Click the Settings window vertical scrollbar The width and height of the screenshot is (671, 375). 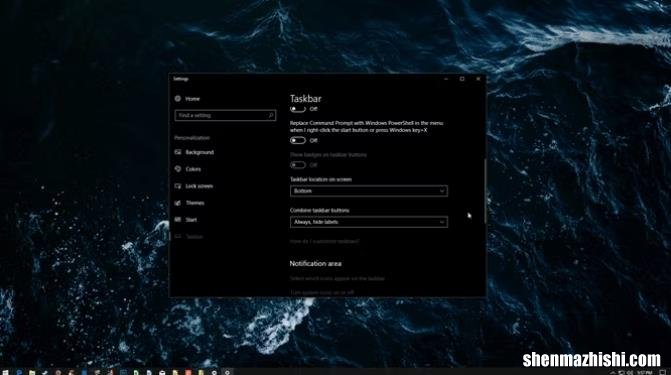tap(485, 190)
